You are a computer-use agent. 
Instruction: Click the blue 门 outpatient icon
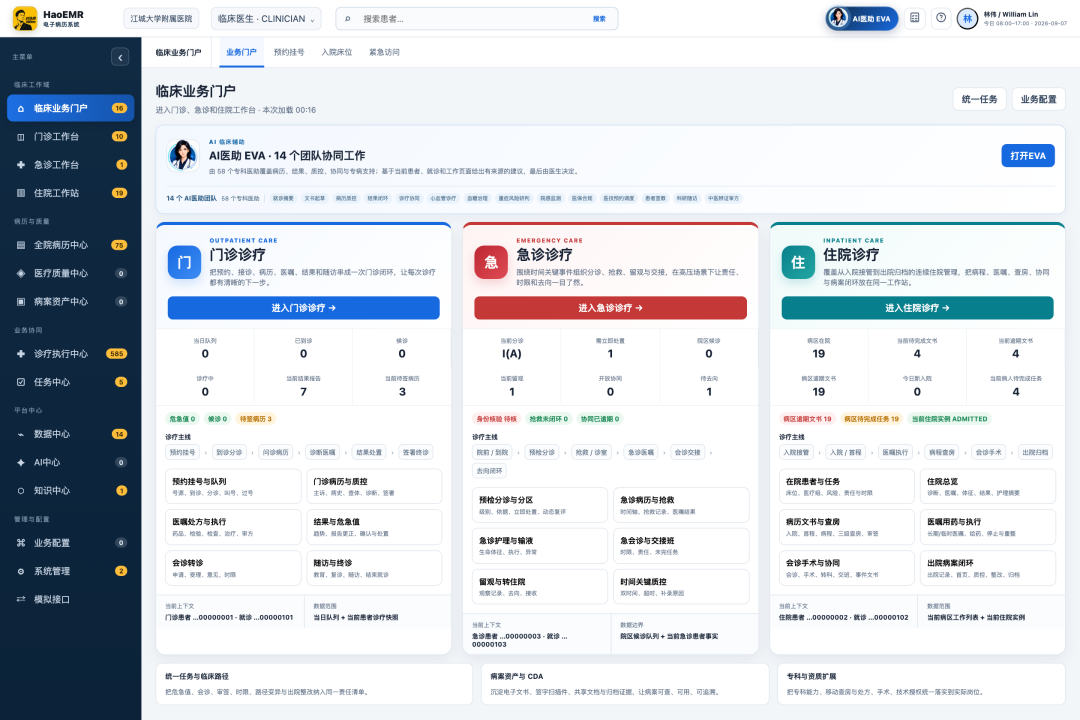[185, 263]
